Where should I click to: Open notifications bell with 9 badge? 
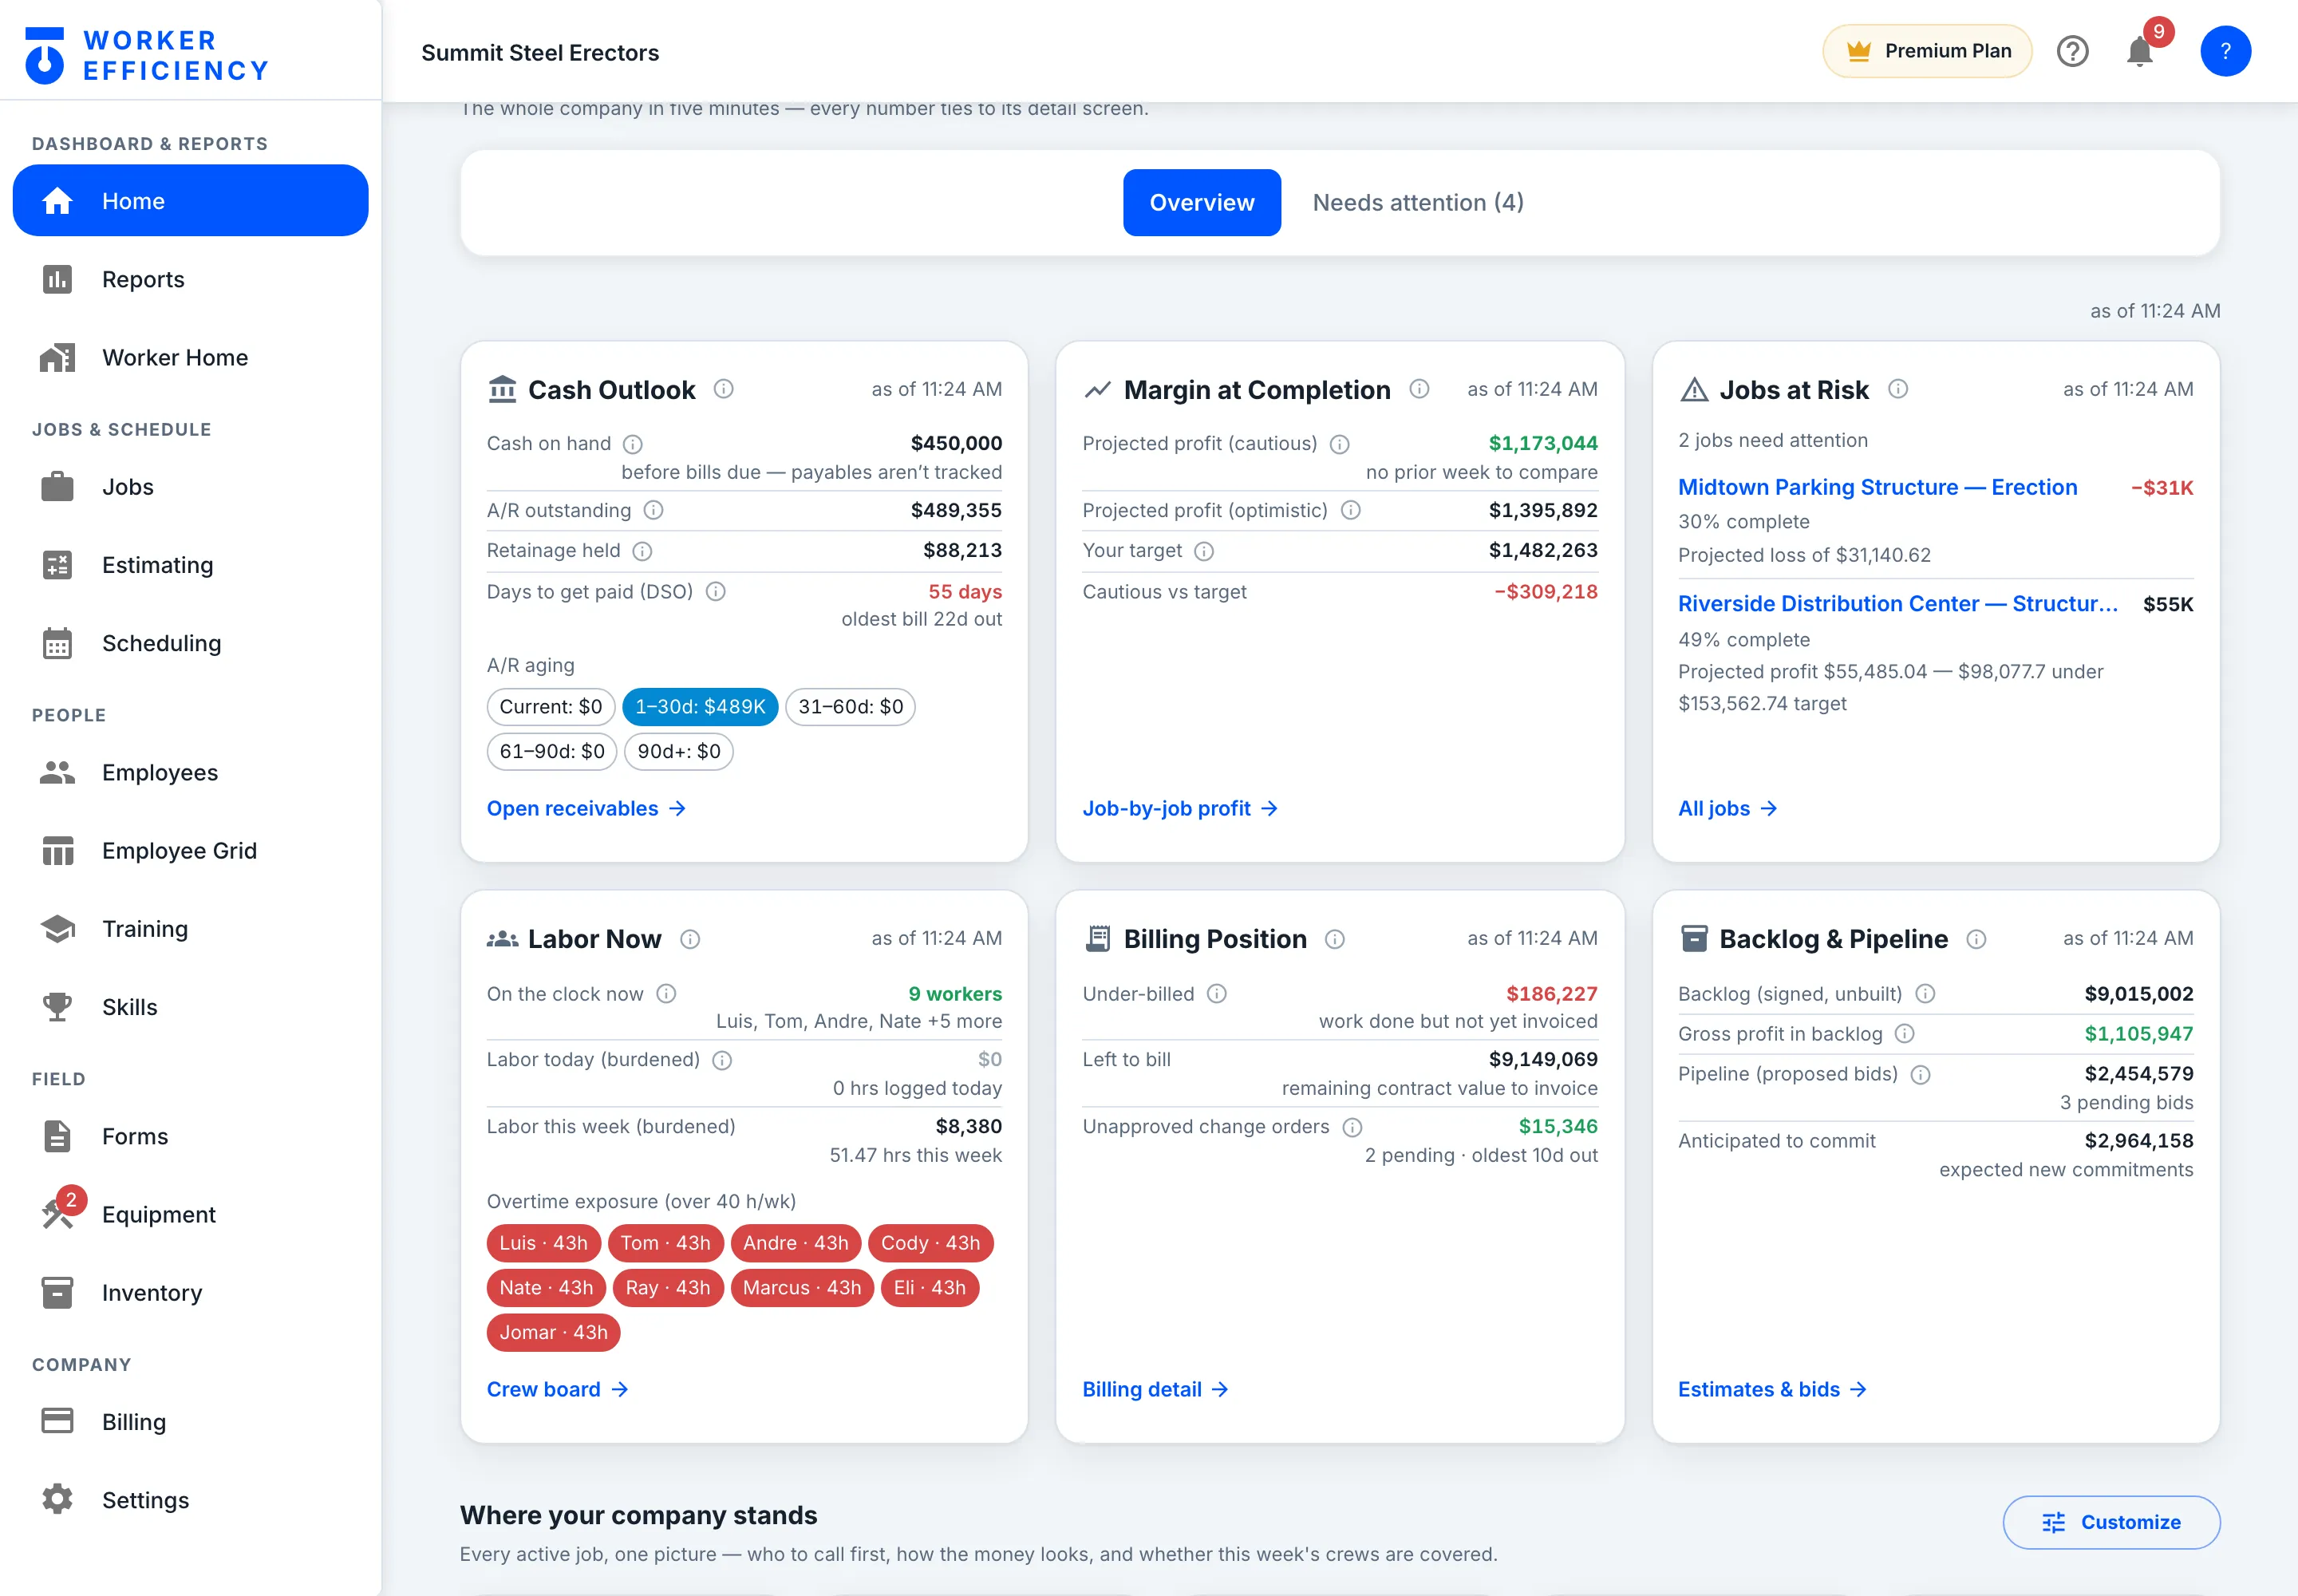pos(2140,51)
